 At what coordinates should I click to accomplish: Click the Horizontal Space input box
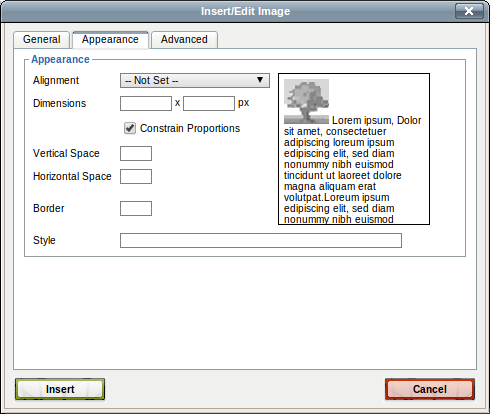coord(136,176)
